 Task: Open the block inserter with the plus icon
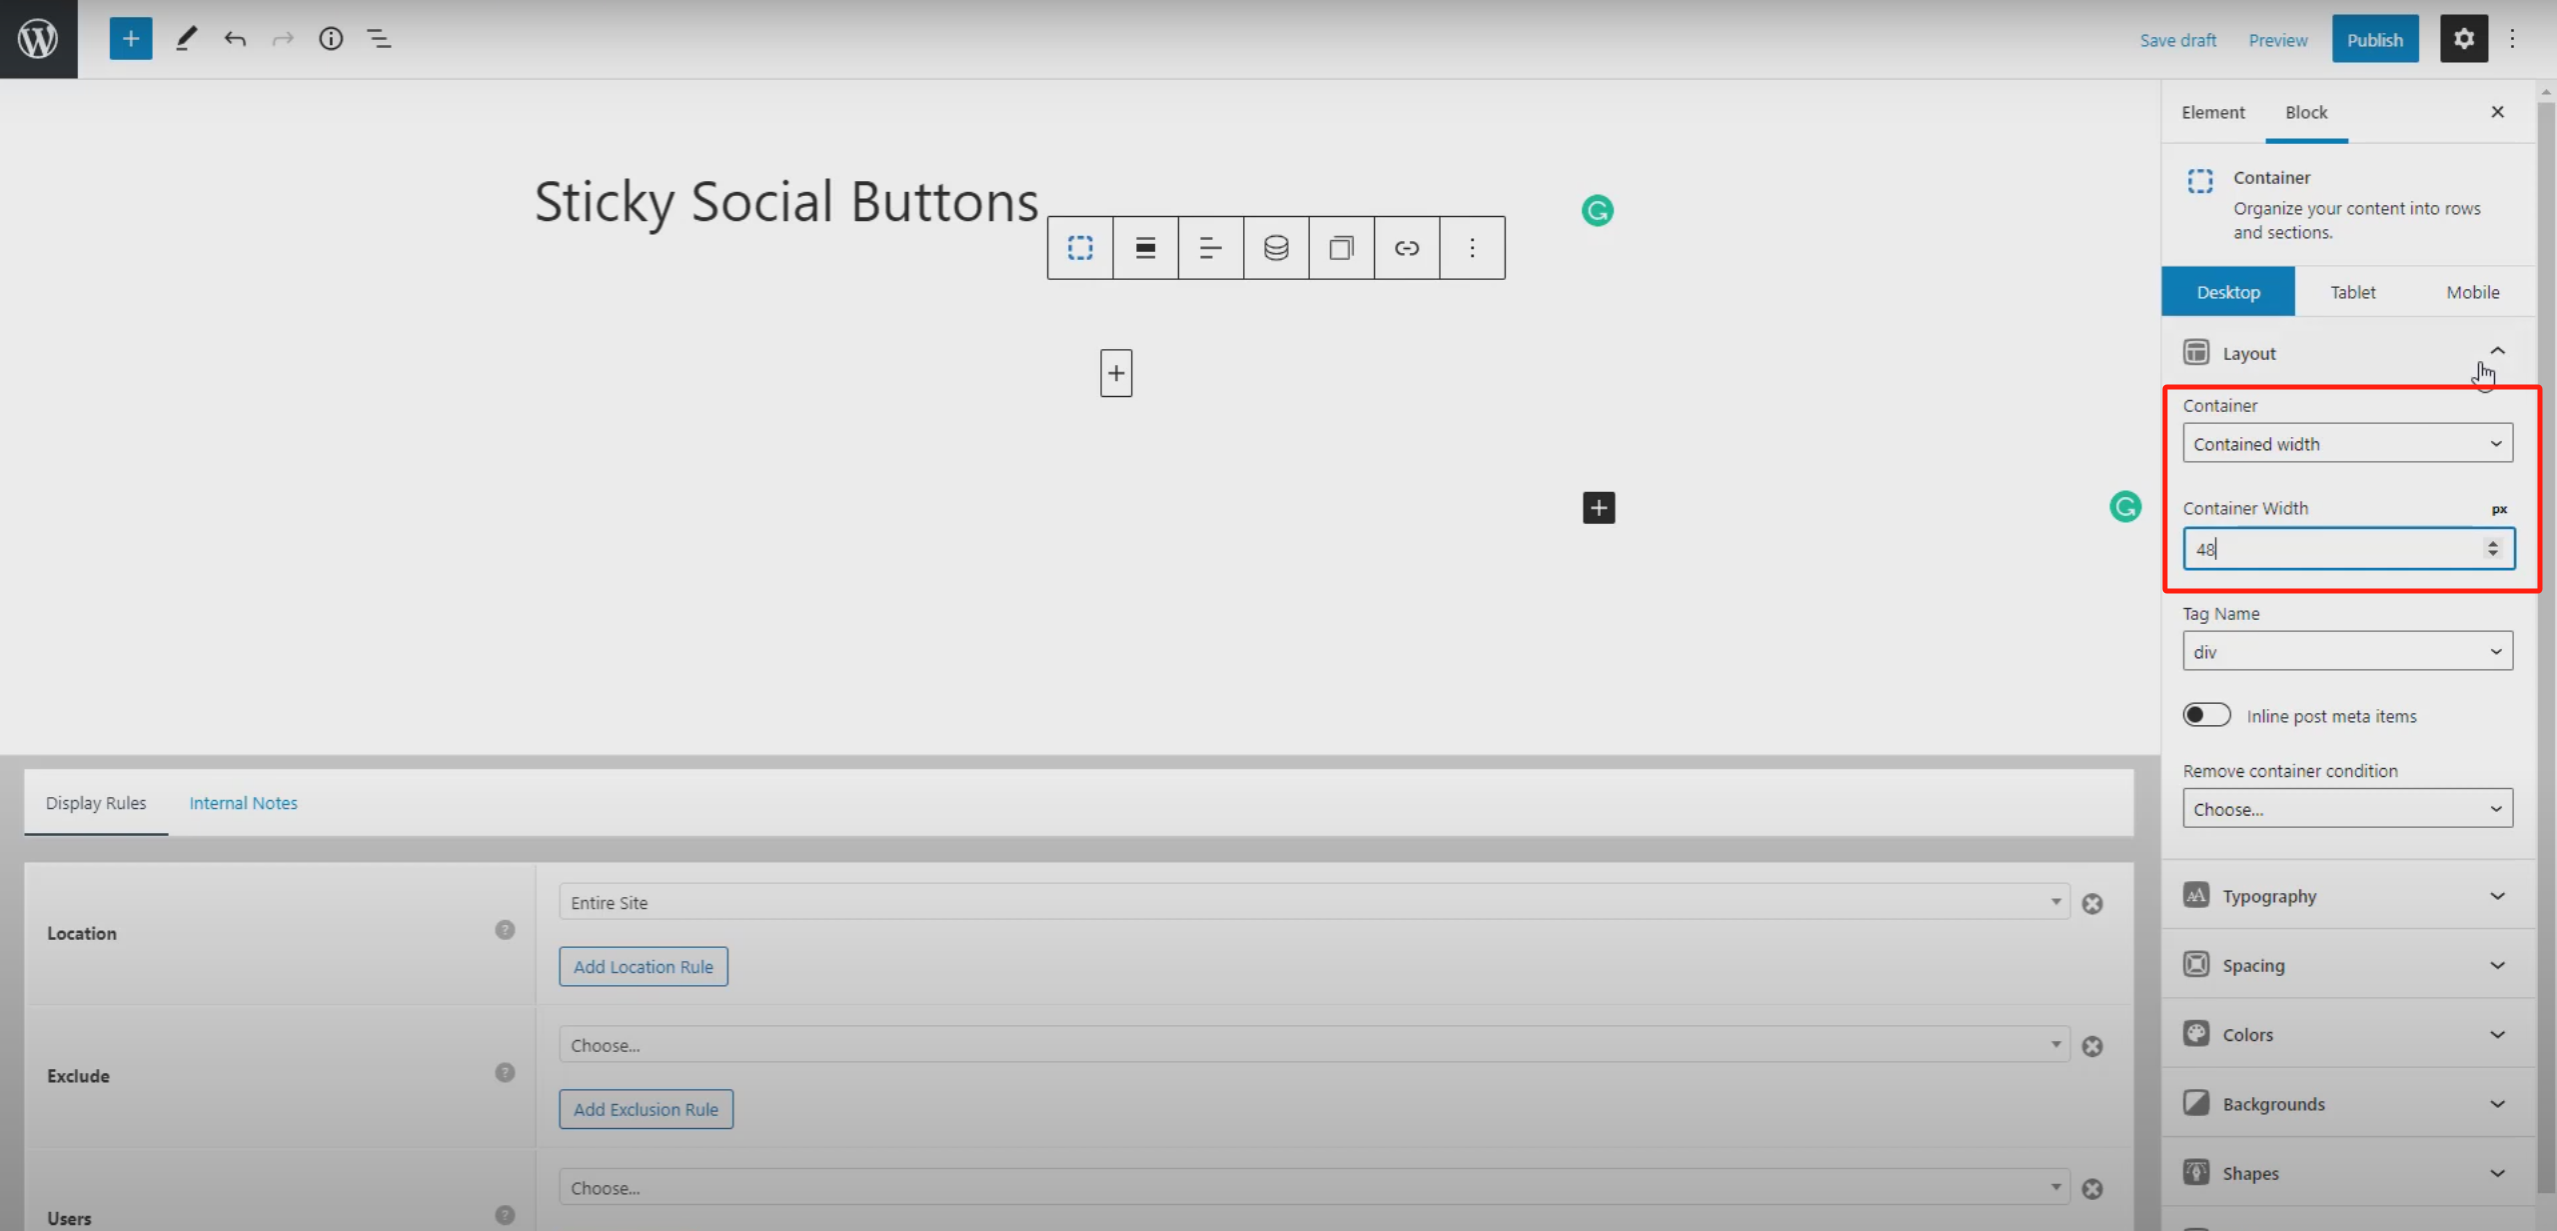[x=130, y=38]
